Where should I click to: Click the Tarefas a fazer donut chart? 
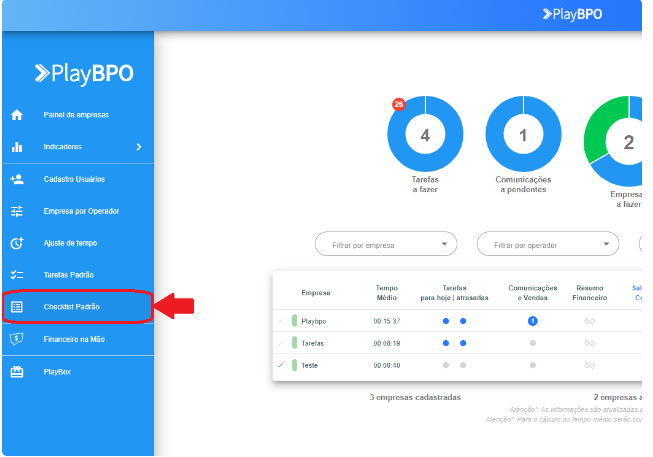point(425,134)
